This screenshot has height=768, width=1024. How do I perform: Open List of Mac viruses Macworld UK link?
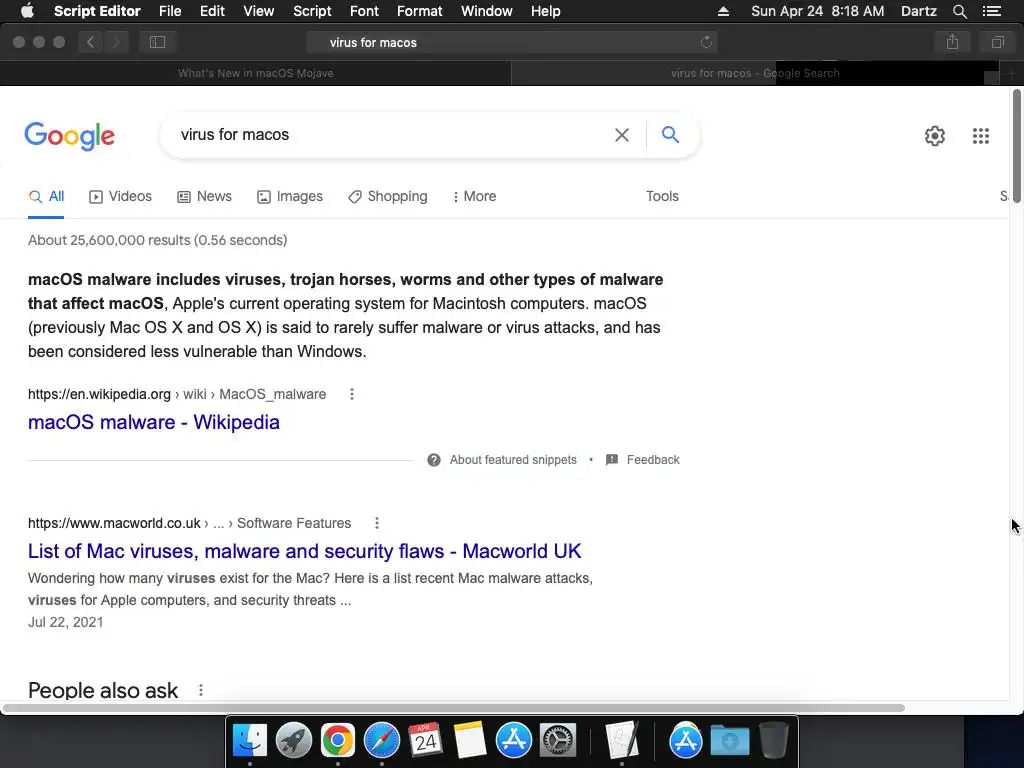304,551
